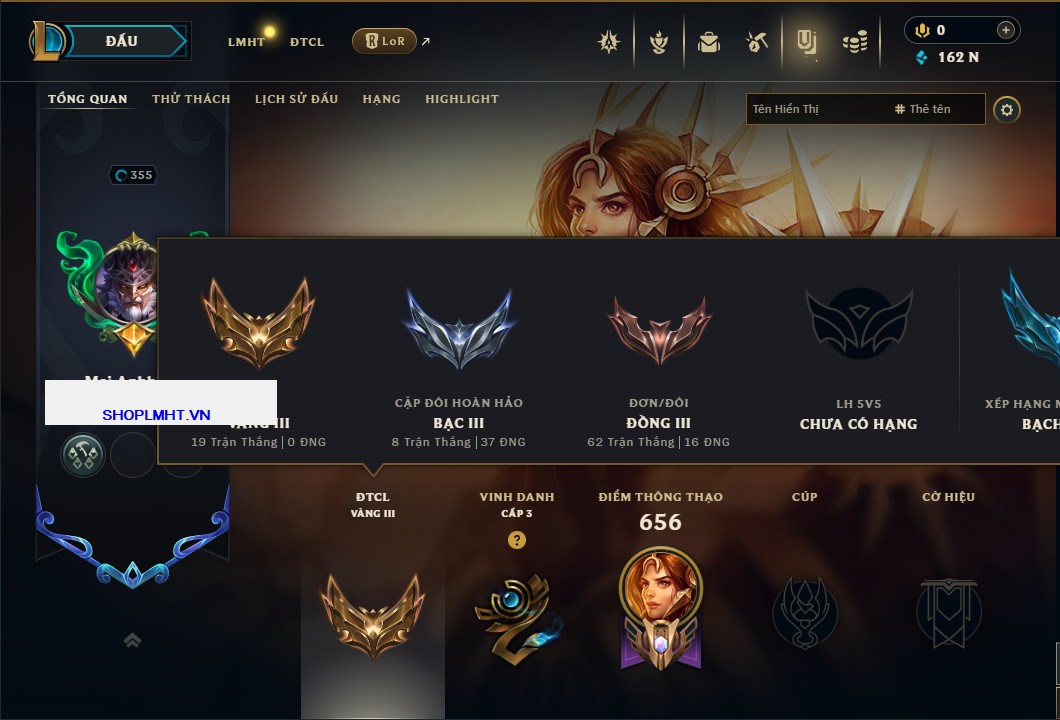Viewport: 1060px width, 720px height.
Task: Open the Clash trophy icon in top bar
Action: [x=658, y=42]
